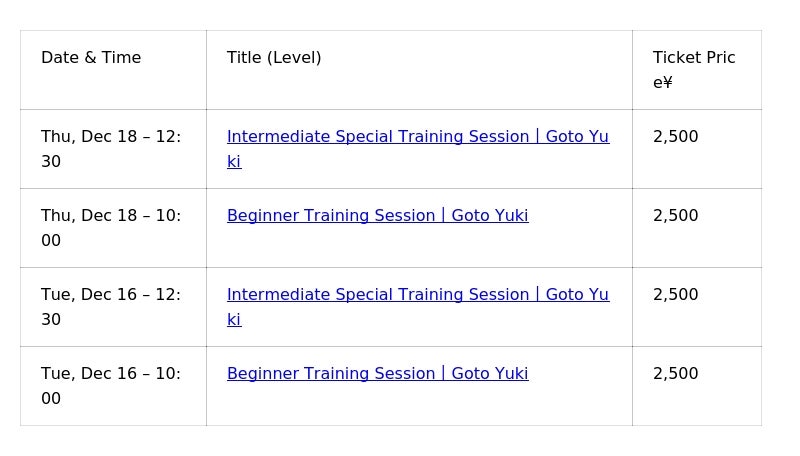Select the 2,500 price for Dec 18 10:00

[x=676, y=216]
